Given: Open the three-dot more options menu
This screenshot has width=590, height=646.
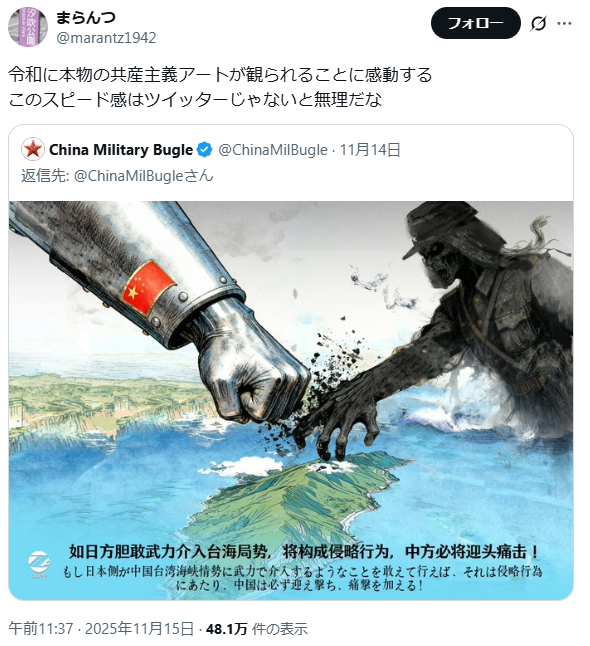Looking at the screenshot, I should (x=564, y=23).
